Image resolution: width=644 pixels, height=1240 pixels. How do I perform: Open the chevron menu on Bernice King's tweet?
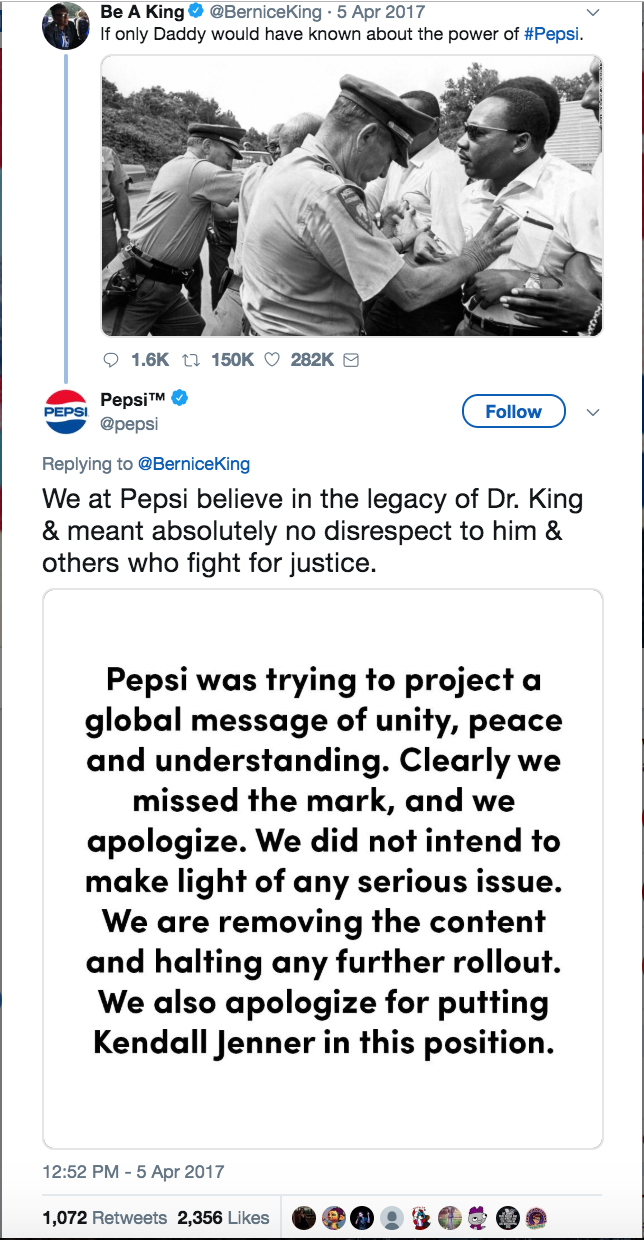[x=592, y=13]
